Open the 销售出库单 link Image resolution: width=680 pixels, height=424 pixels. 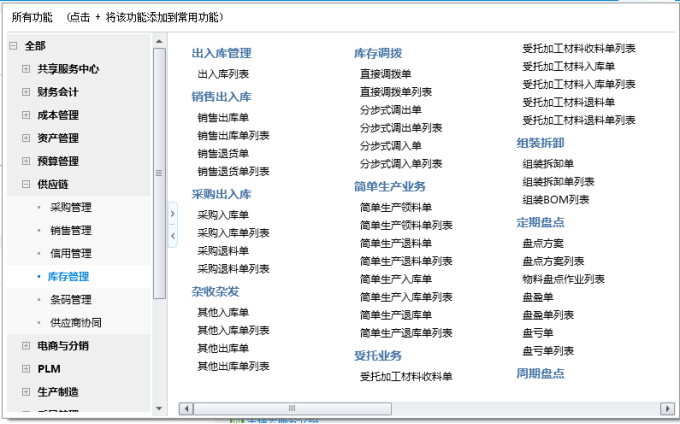(x=223, y=117)
